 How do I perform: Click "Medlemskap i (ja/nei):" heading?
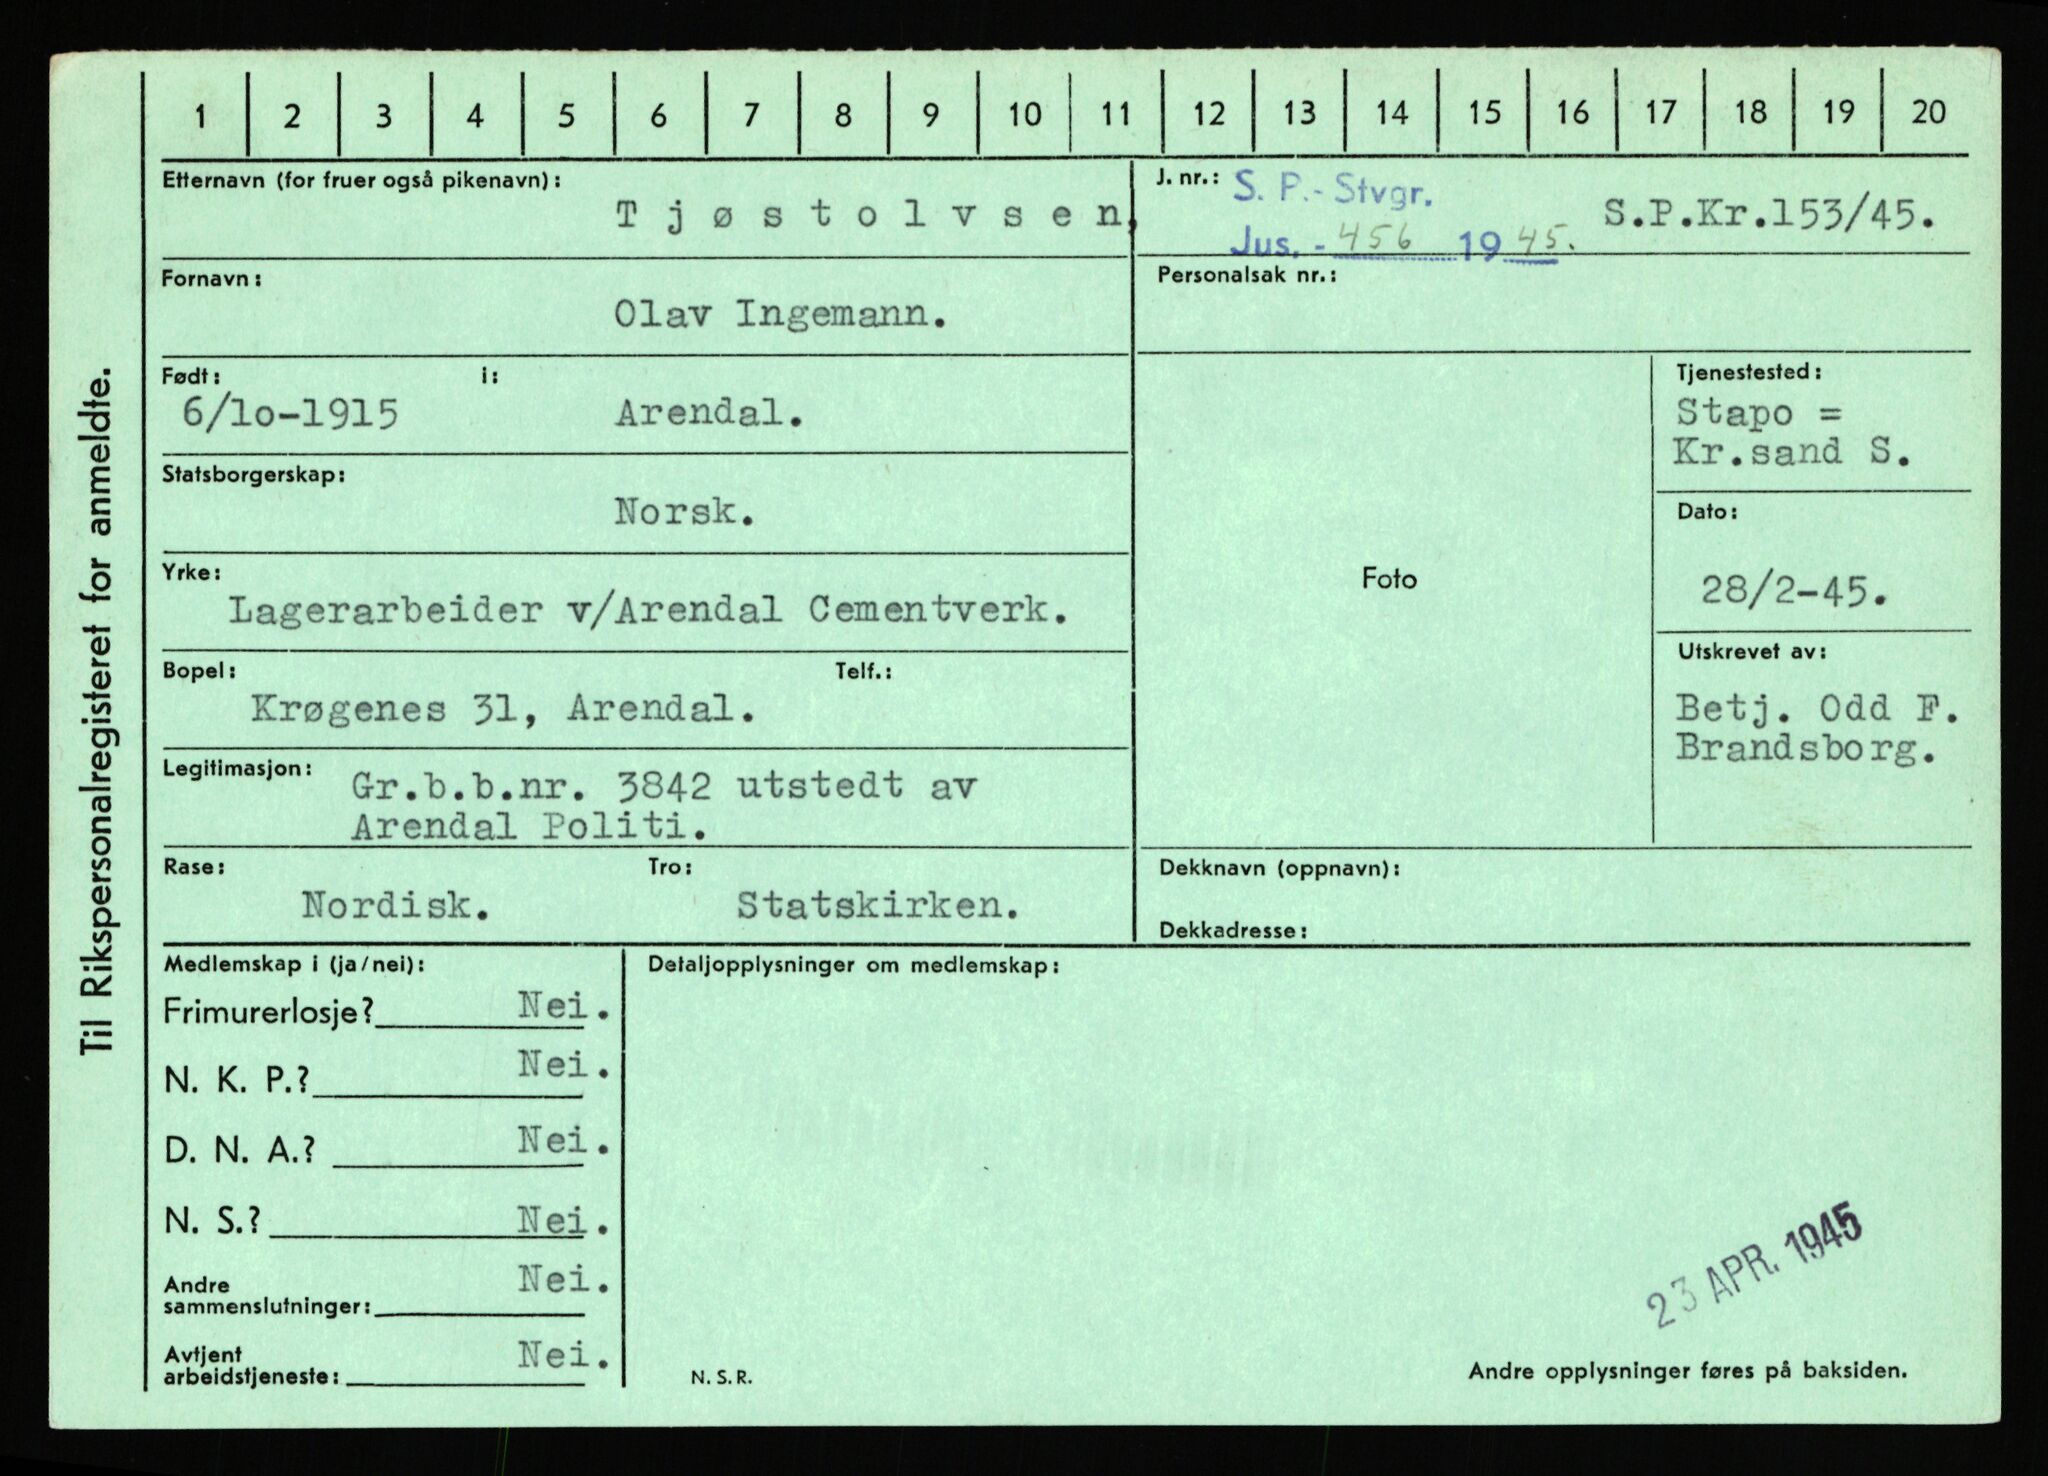pos(293,966)
